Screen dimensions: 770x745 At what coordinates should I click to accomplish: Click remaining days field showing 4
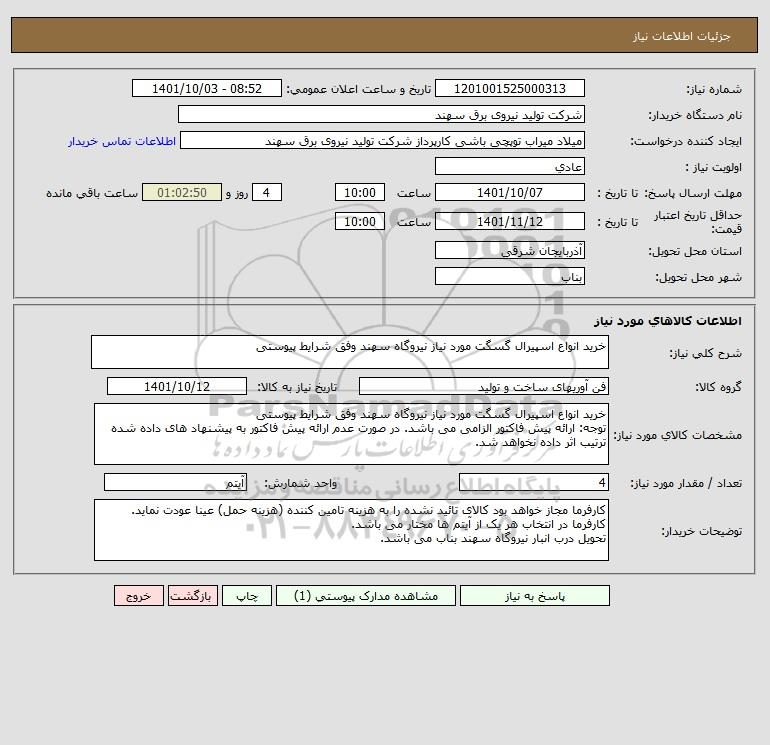click(x=267, y=193)
